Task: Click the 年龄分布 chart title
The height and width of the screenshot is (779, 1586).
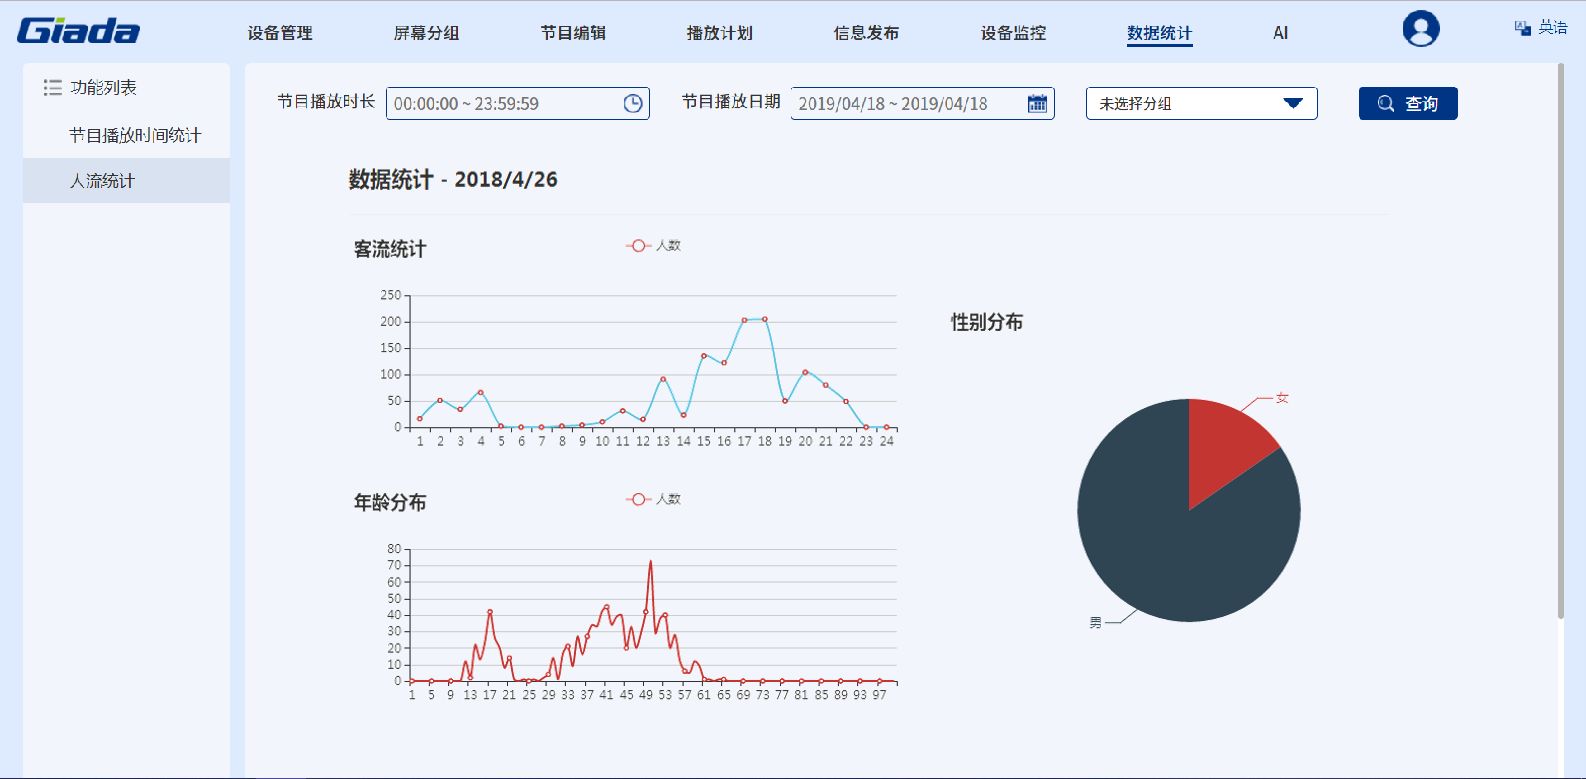Action: coord(390,502)
